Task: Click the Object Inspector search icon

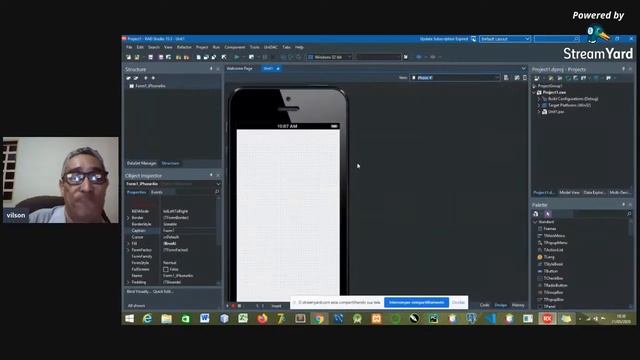Action: point(217,192)
